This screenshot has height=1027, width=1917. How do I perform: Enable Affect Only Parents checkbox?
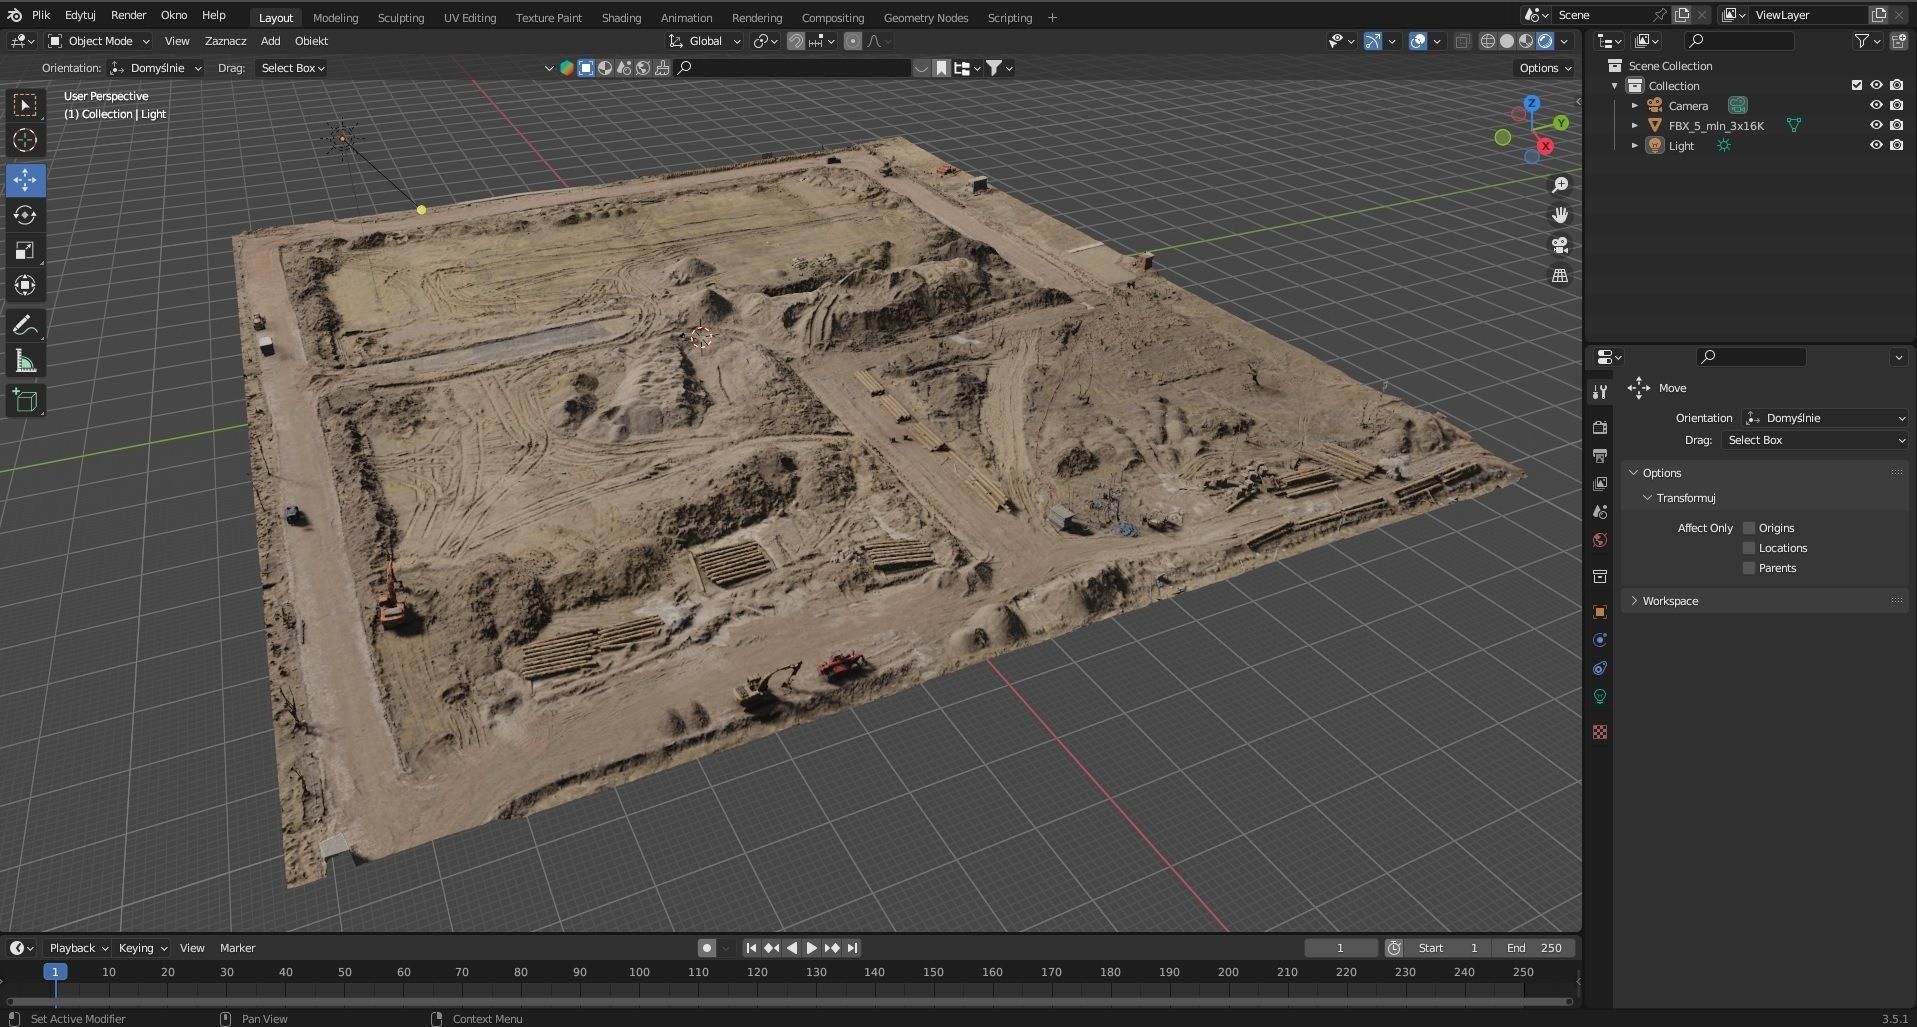(x=1749, y=568)
